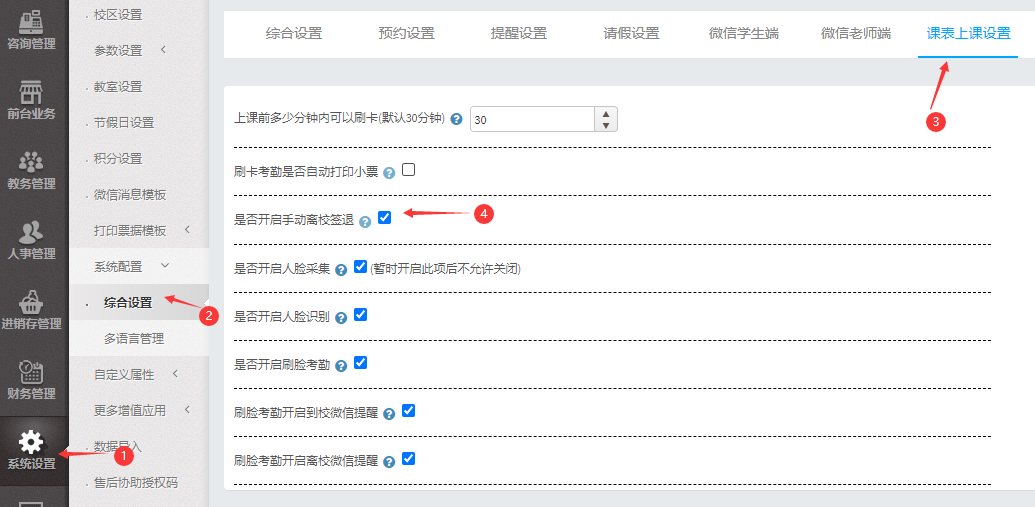Open 咨询管理 sidebar module icon
Image resolution: width=1035 pixels, height=507 pixels.
coord(31,20)
